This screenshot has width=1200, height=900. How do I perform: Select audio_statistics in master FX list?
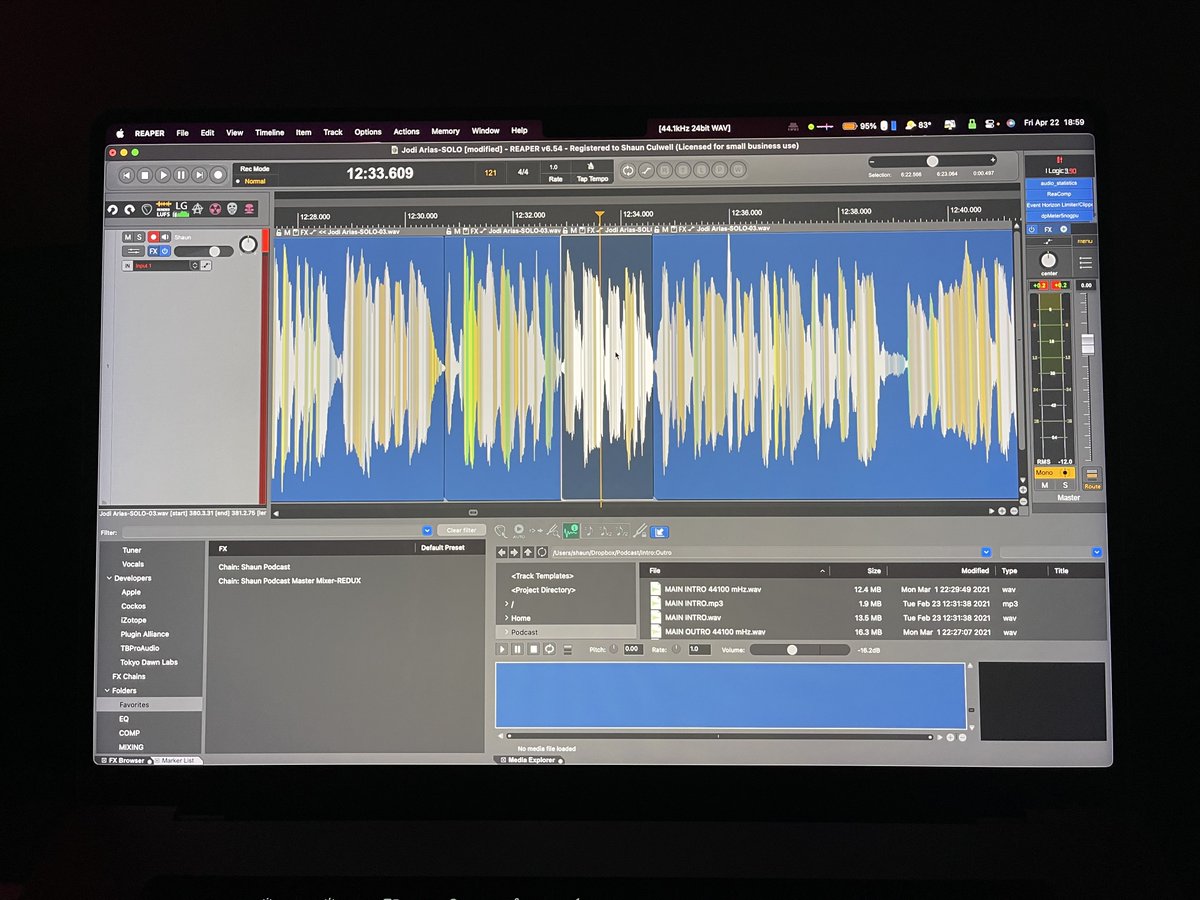coord(1059,183)
